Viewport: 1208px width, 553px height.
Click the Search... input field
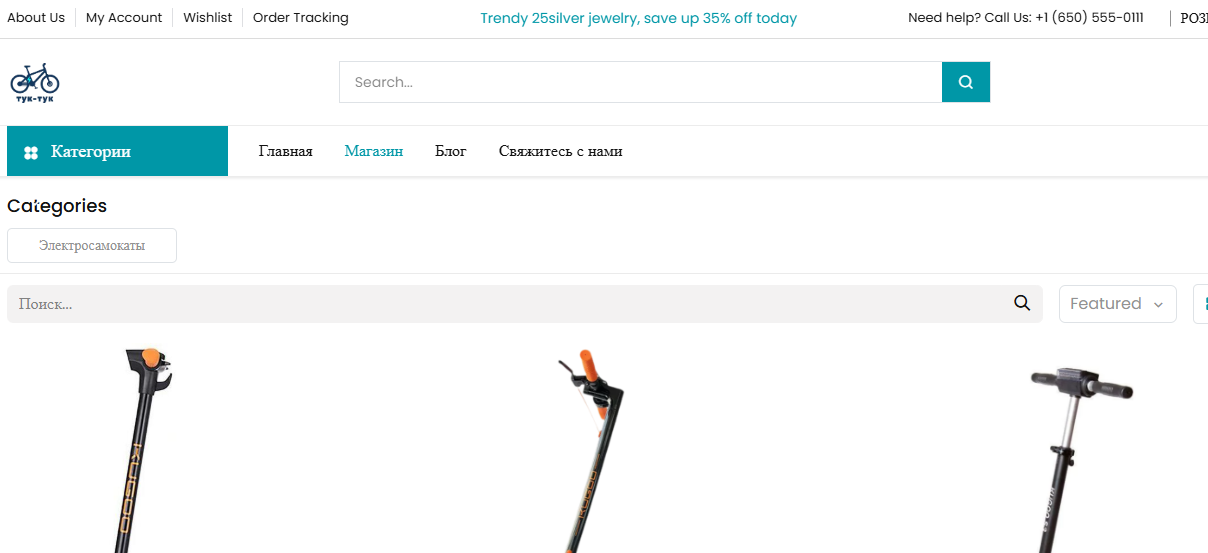pyautogui.click(x=640, y=82)
